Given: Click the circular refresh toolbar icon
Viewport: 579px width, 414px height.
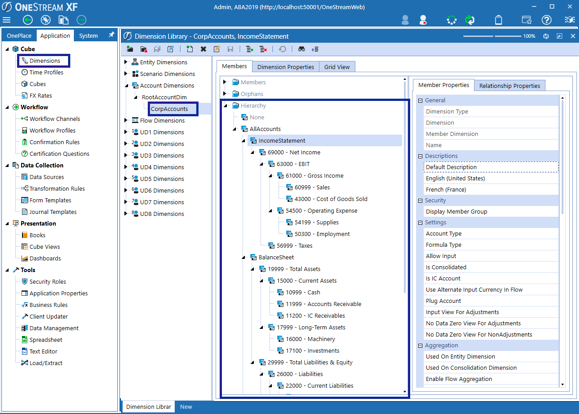Looking at the screenshot, I should click(282, 49).
